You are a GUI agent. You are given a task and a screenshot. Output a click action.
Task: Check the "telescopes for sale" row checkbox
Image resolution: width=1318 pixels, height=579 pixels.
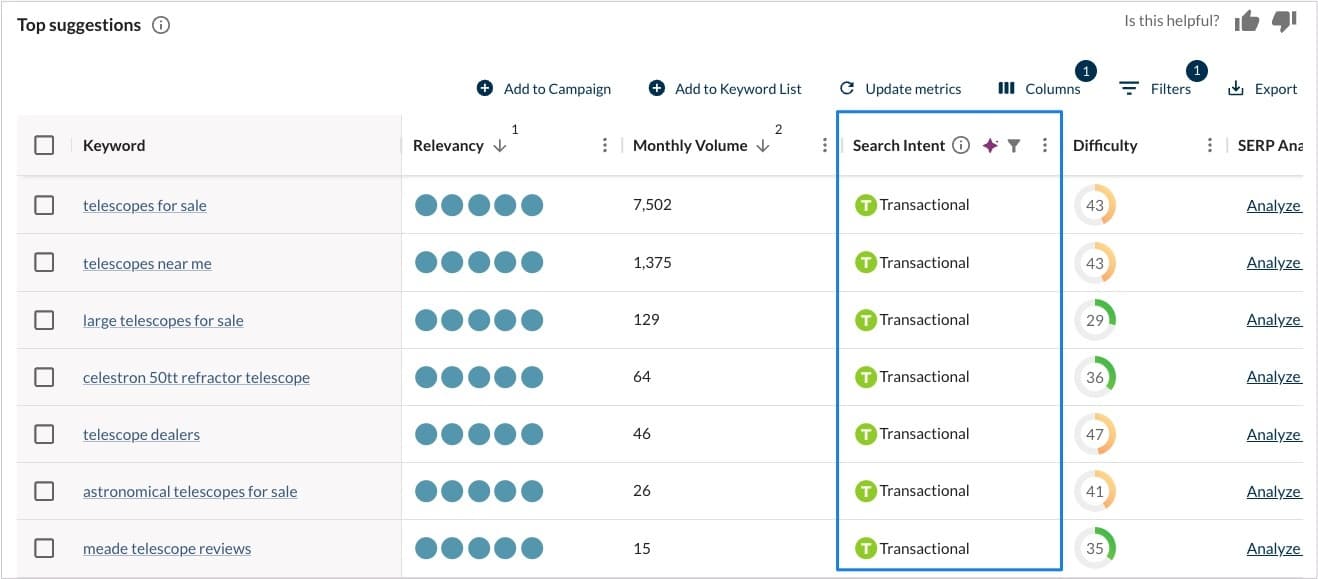click(44, 205)
